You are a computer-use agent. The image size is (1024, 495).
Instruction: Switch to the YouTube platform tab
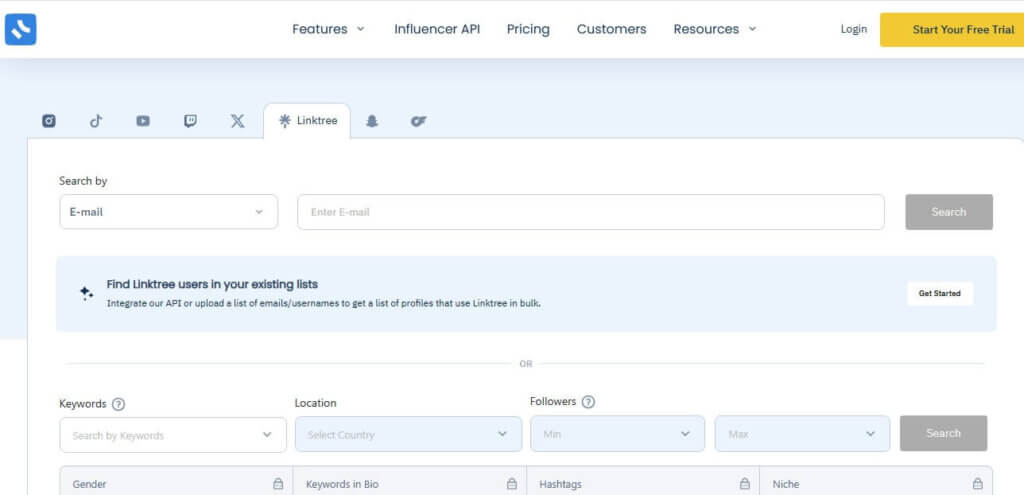[x=143, y=121]
